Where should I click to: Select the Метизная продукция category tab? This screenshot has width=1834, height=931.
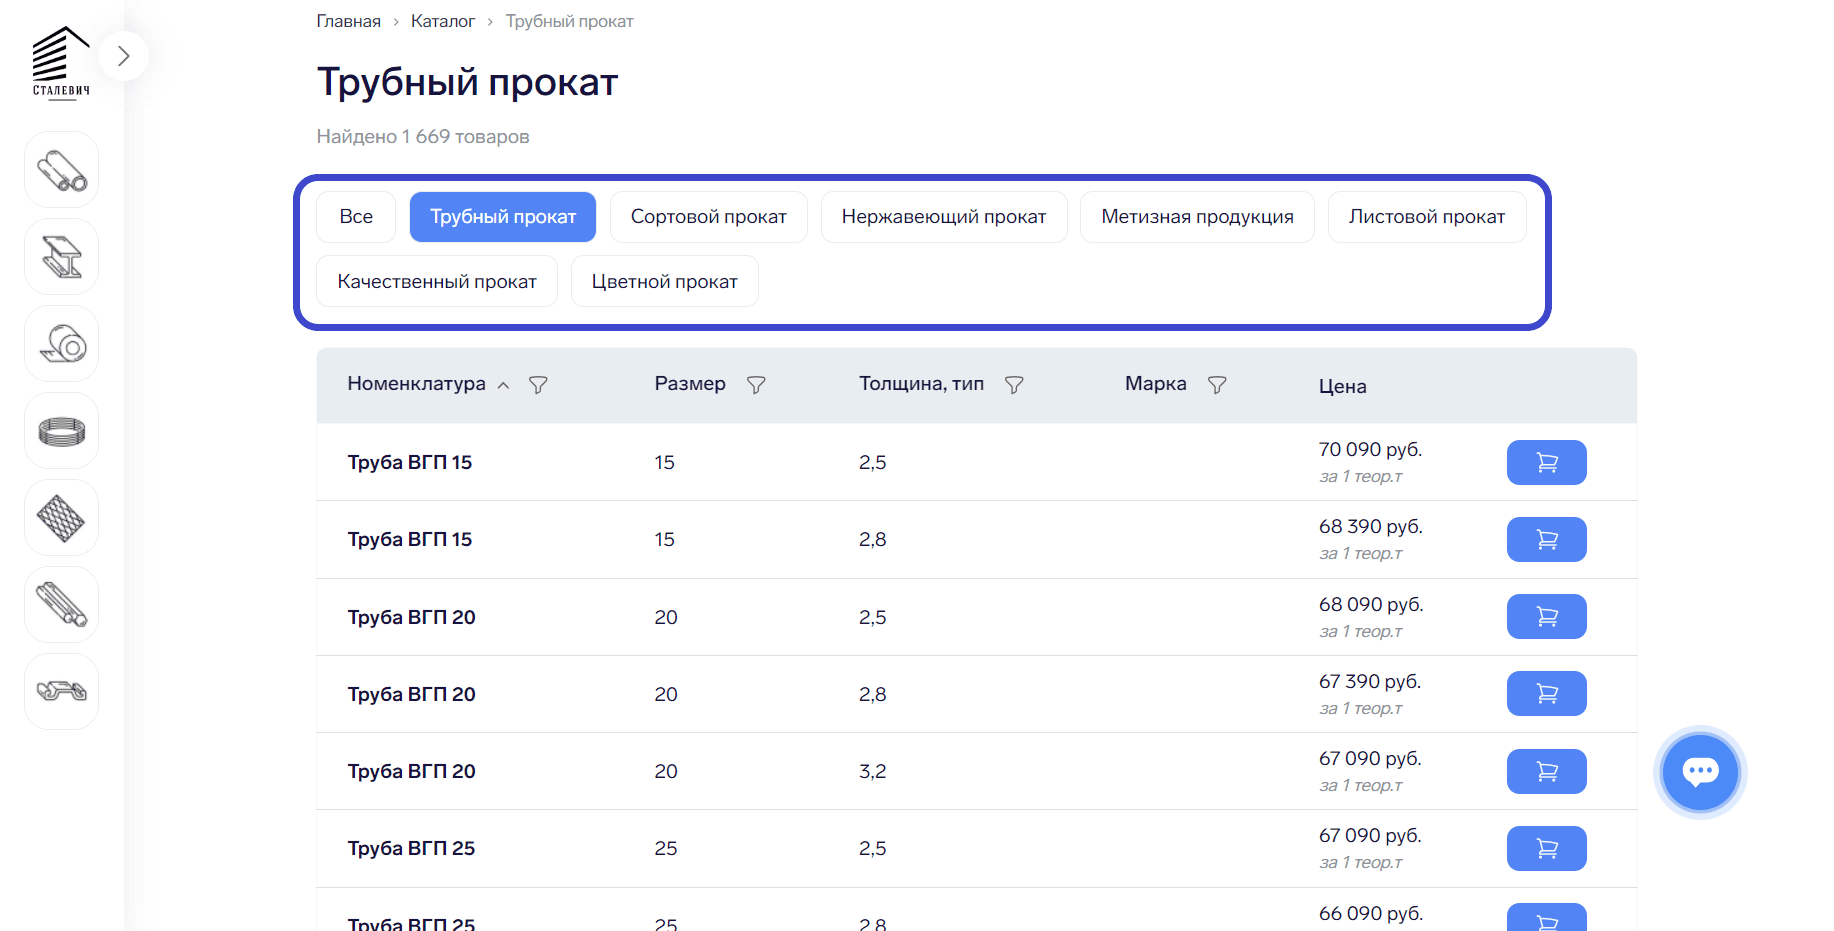tap(1198, 217)
